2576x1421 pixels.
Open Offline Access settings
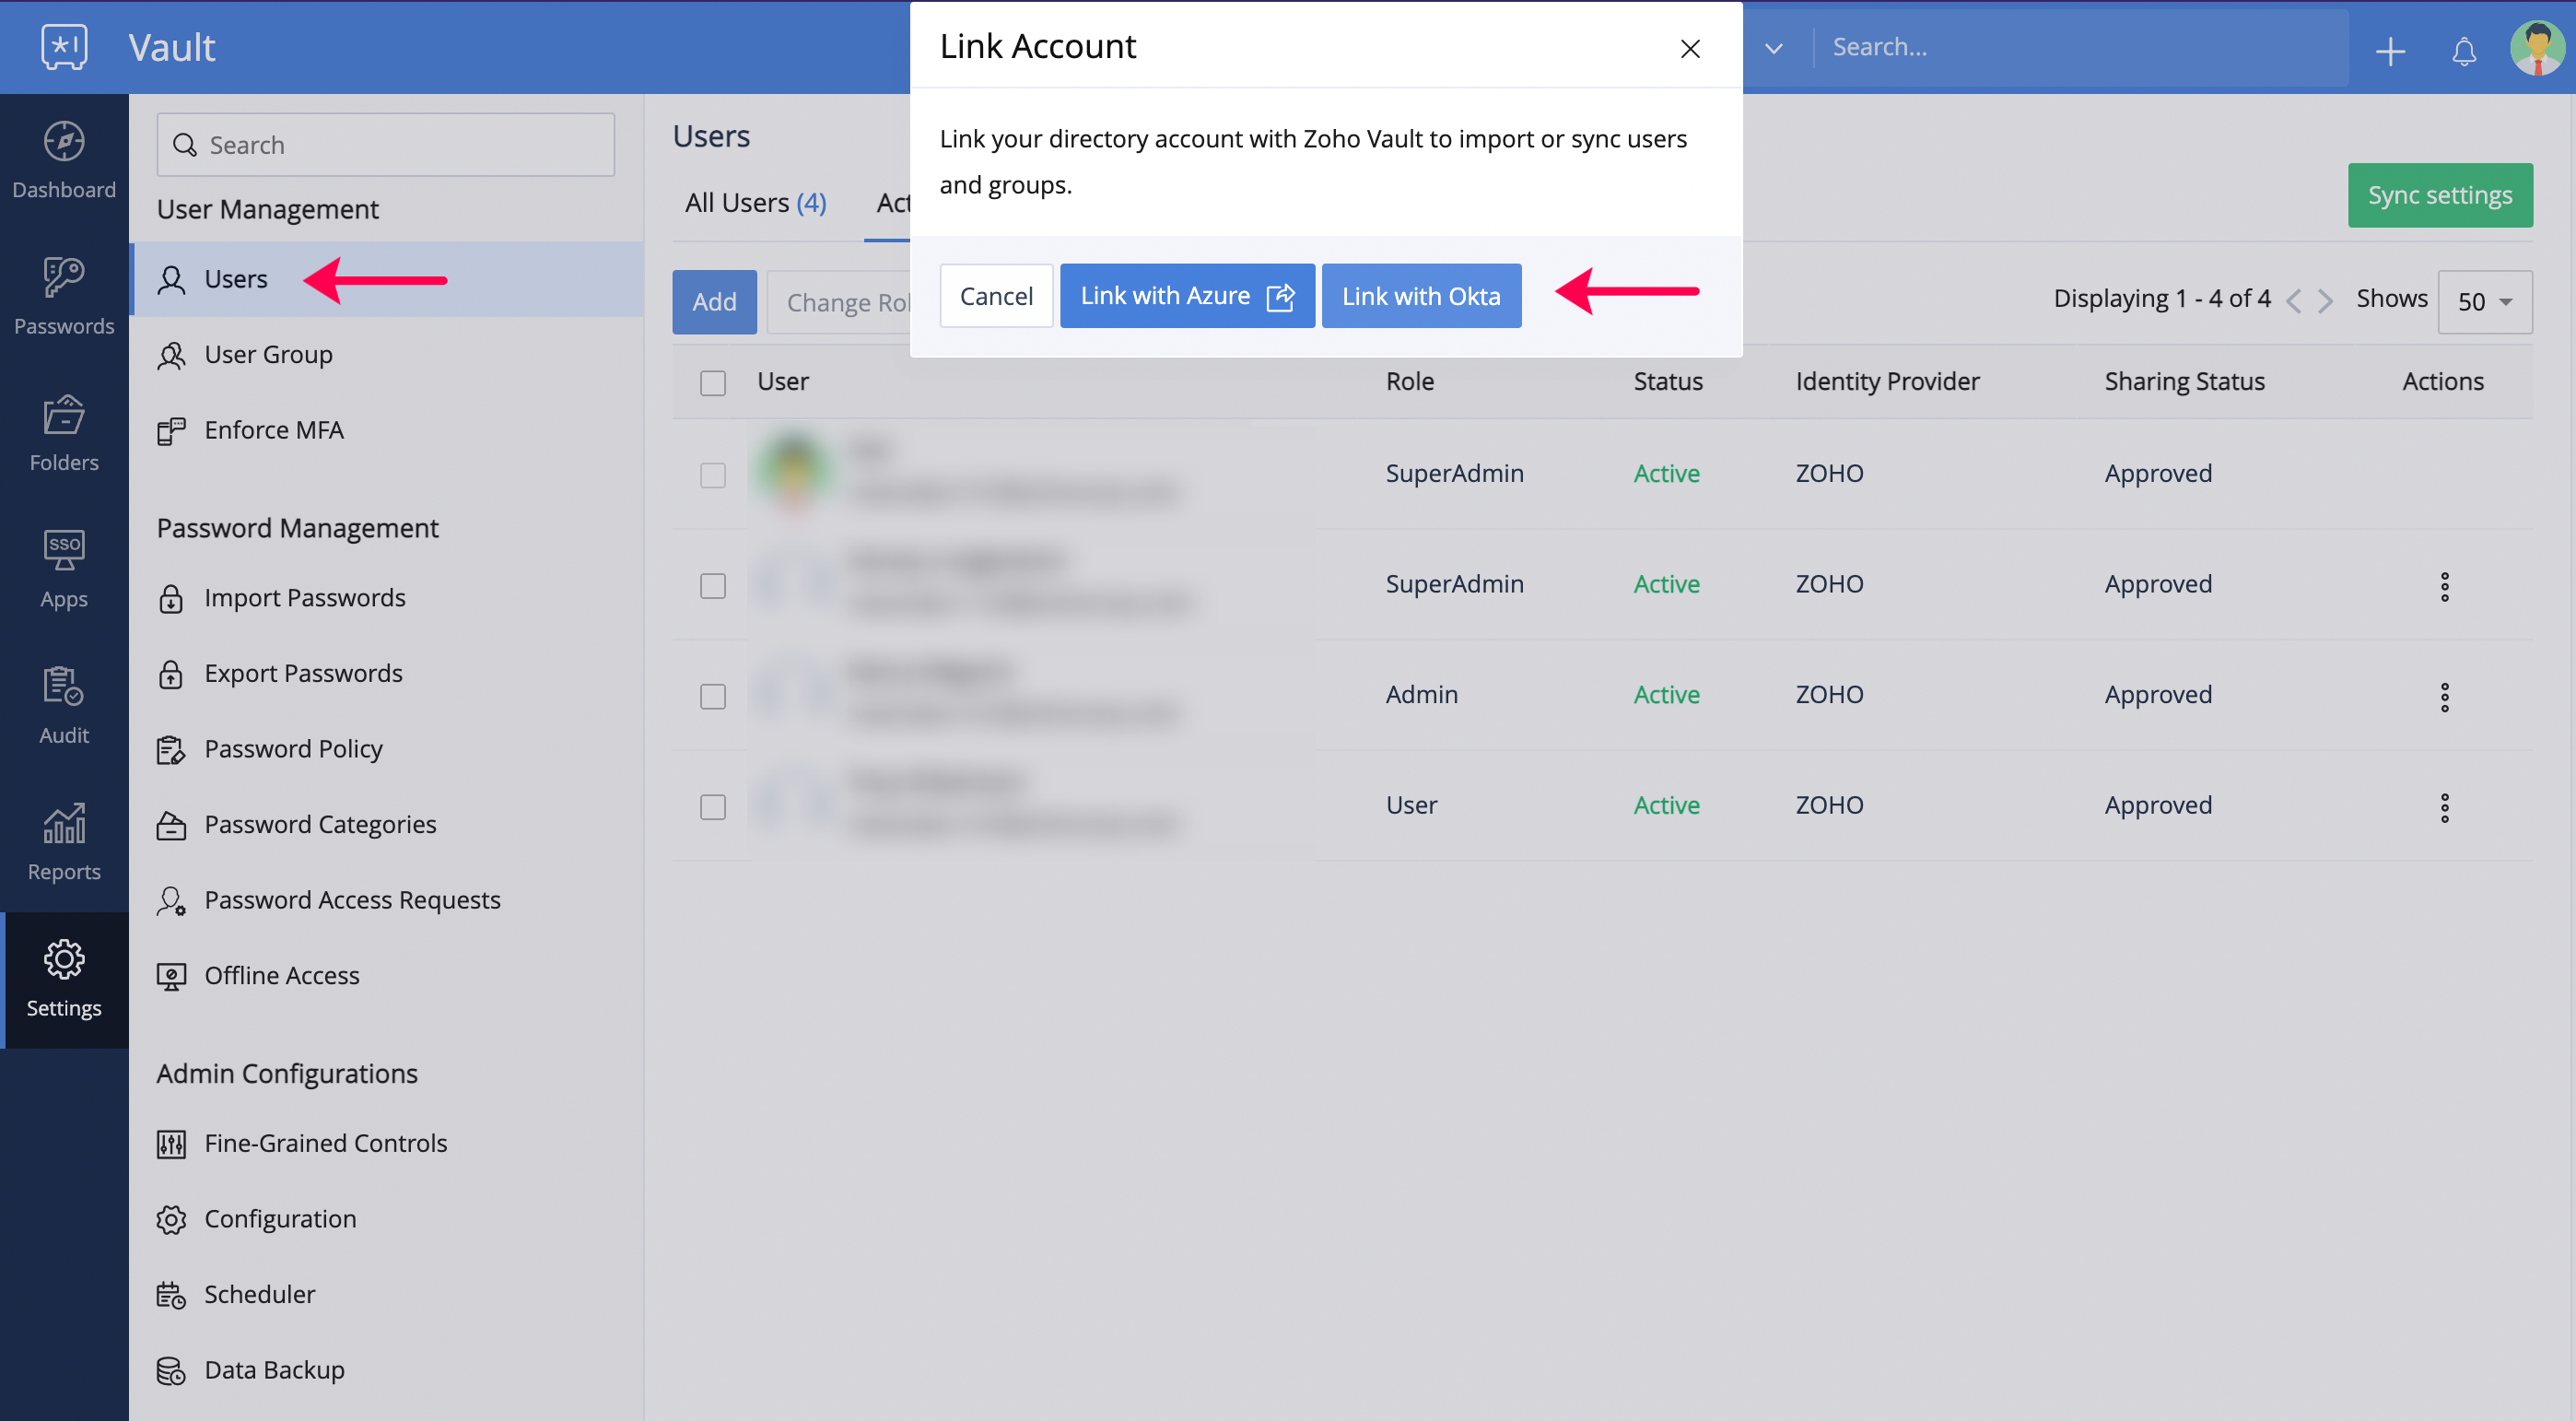click(386, 975)
